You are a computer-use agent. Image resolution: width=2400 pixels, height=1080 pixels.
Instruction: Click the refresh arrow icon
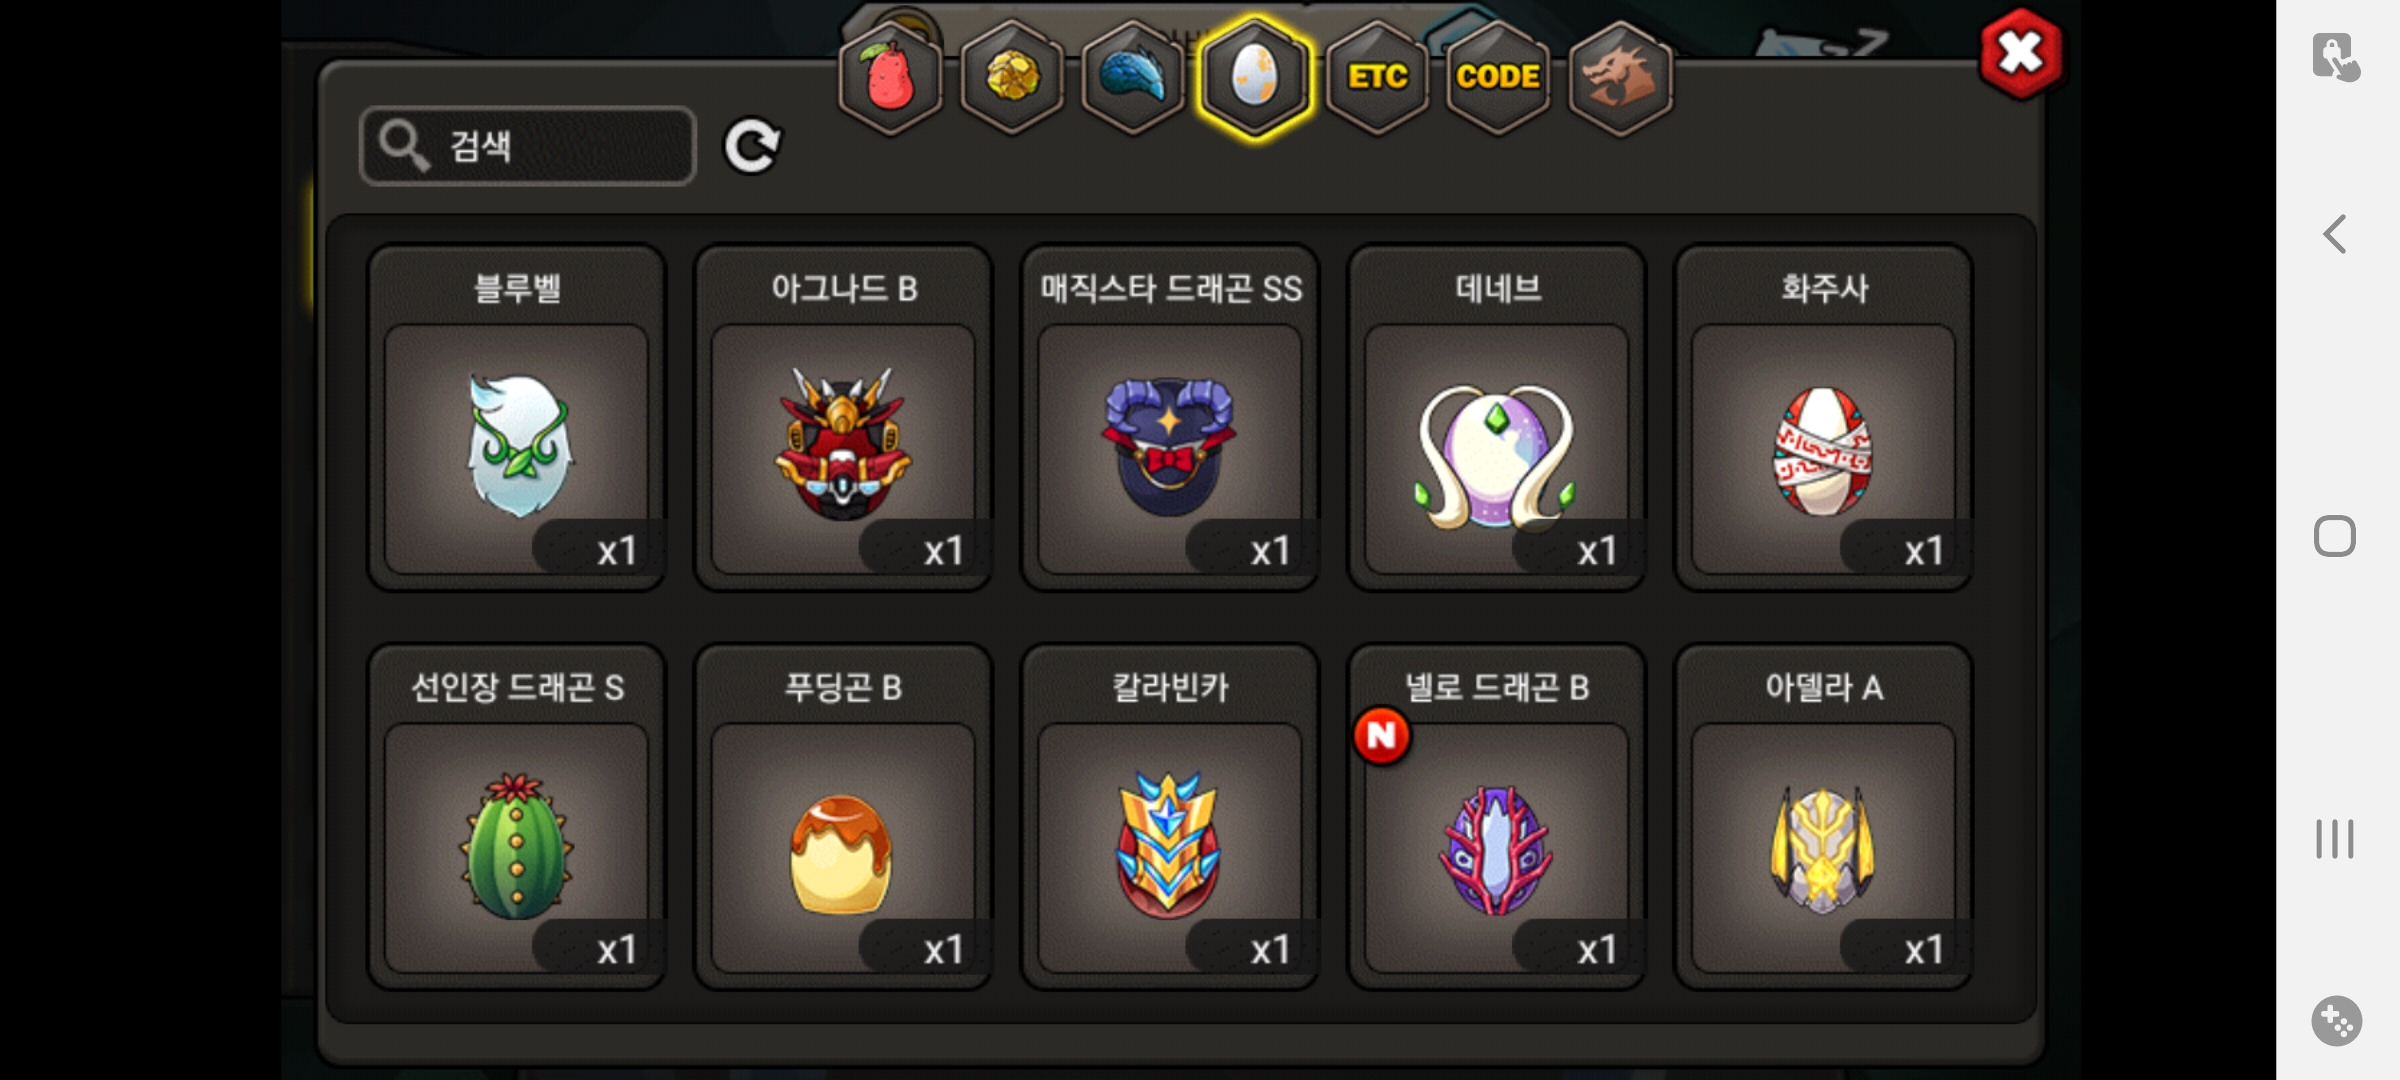[752, 147]
